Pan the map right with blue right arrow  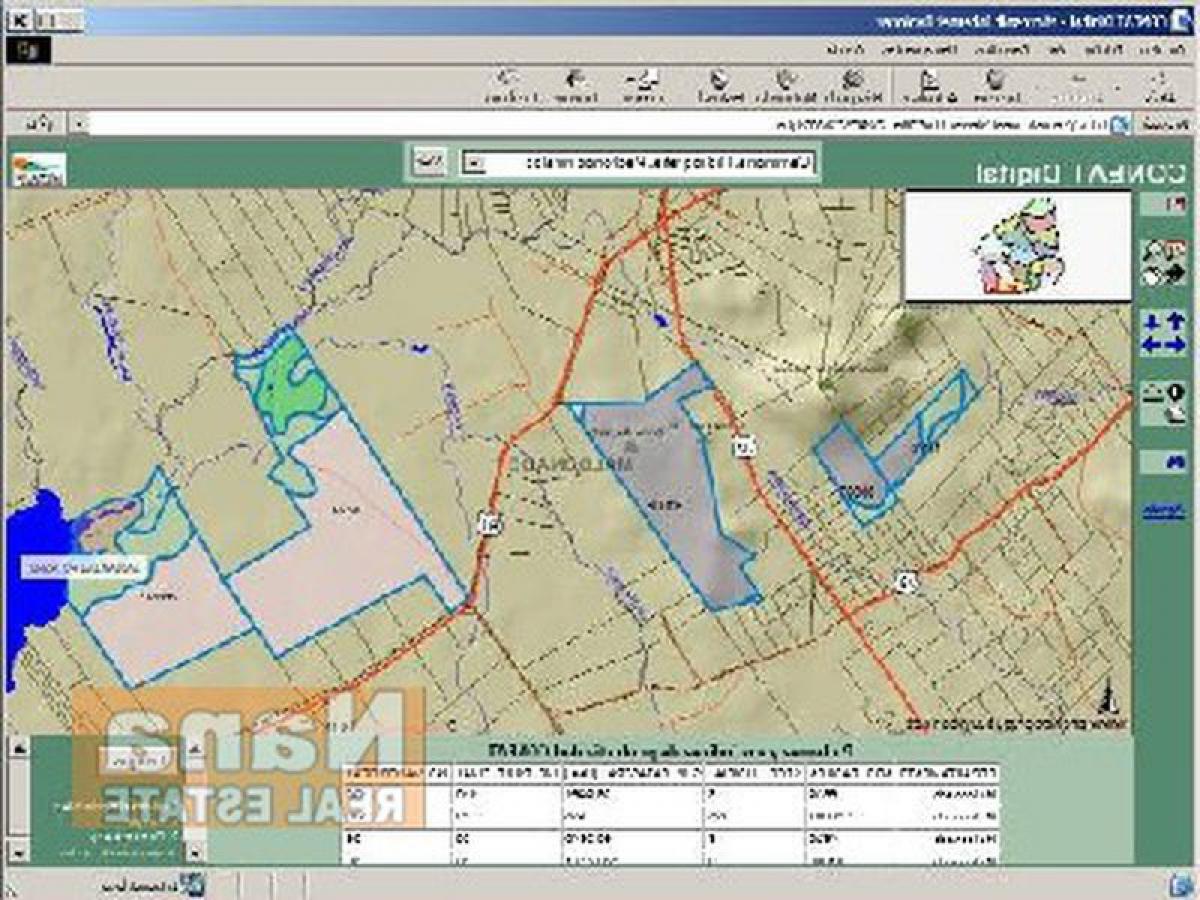pyautogui.click(x=1175, y=345)
